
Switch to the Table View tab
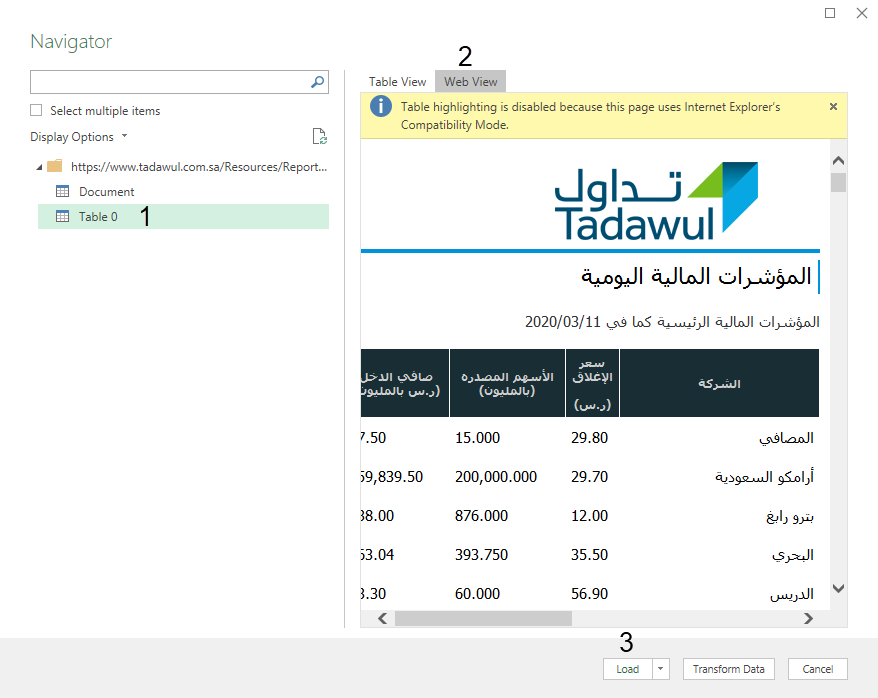(397, 82)
